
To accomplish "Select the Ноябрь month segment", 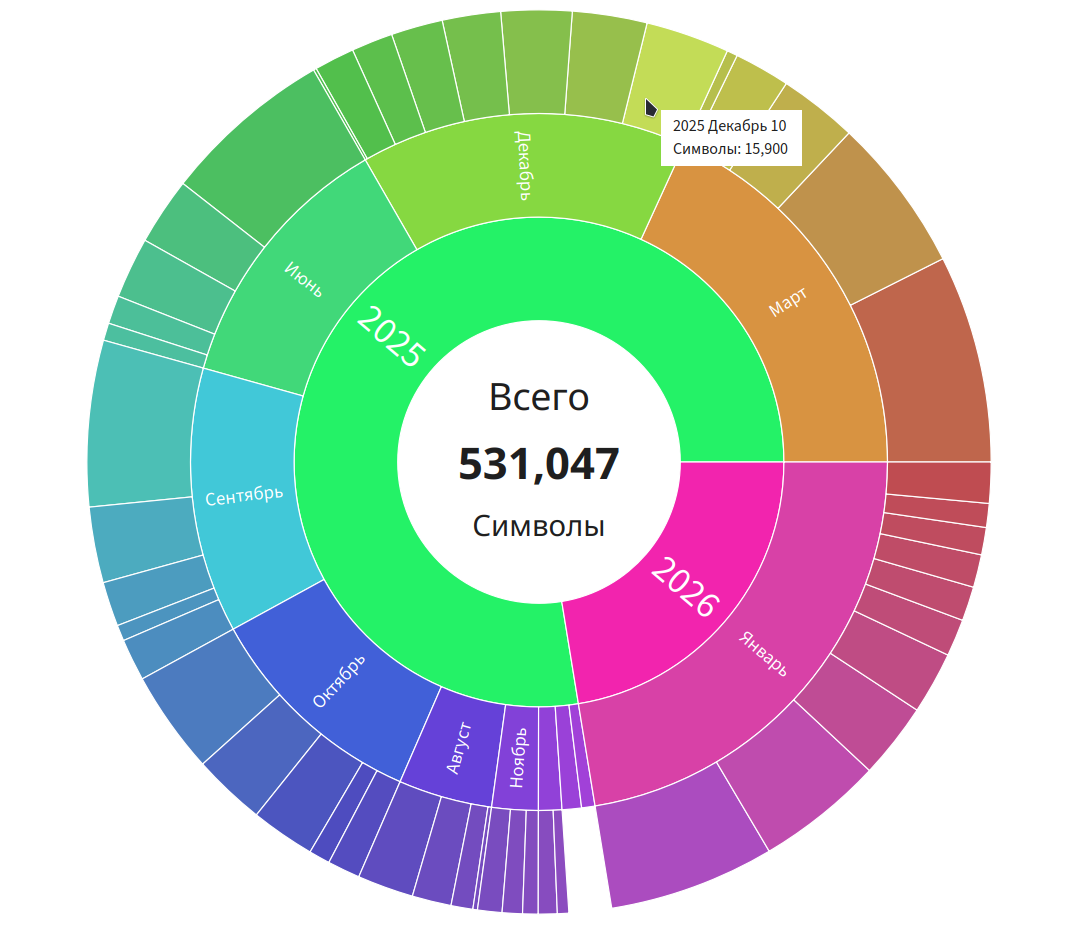I will (518, 757).
